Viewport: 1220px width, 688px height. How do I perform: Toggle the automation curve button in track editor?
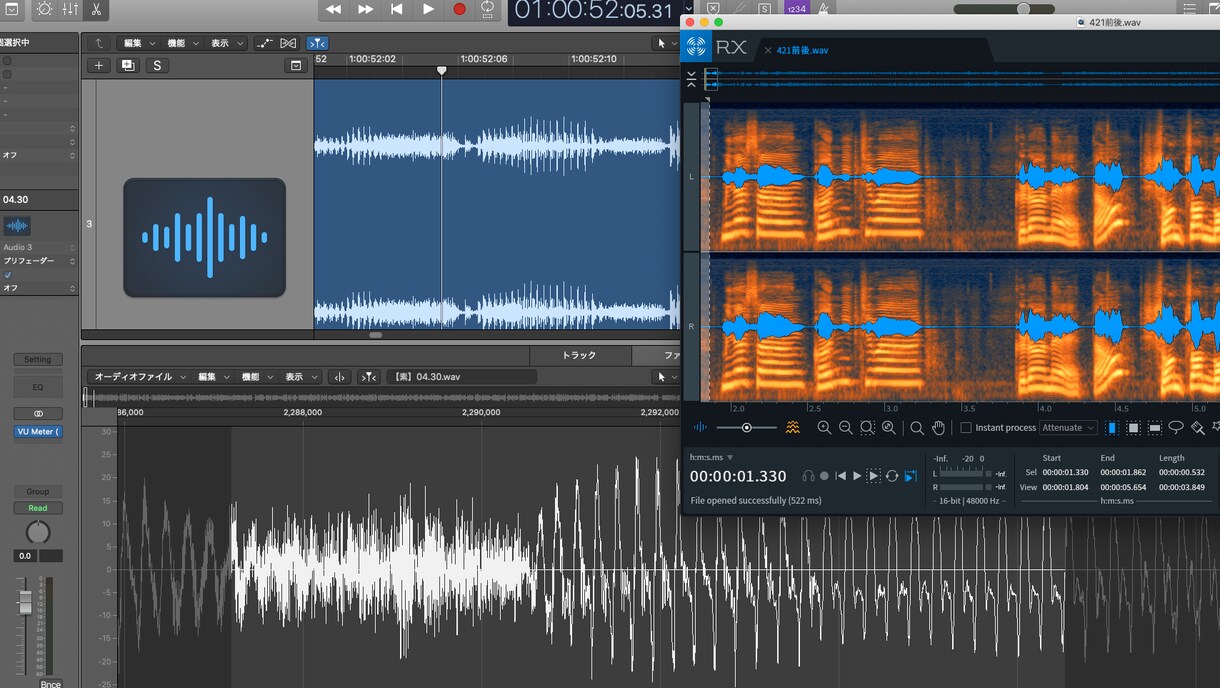[x=264, y=43]
